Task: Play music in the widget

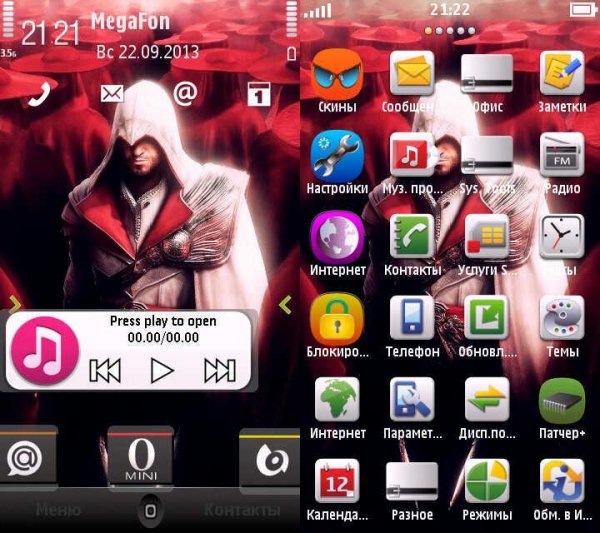Action: click(162, 370)
